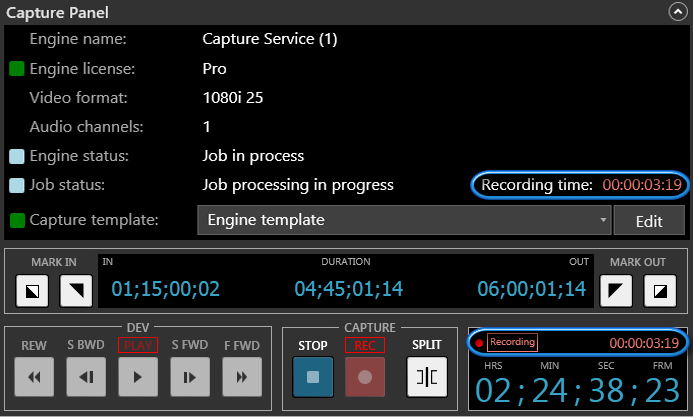693x417 pixels.
Task: Click the REC record button
Action: point(365,377)
